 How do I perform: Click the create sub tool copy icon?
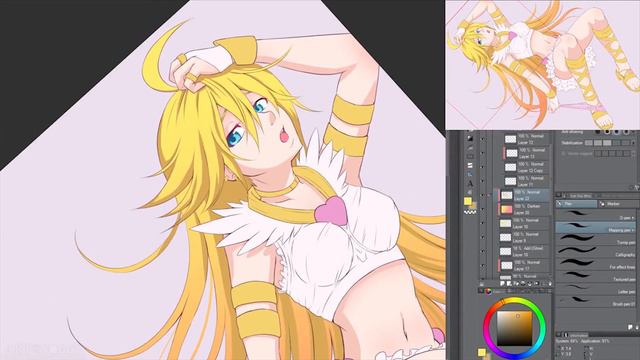pos(630,327)
